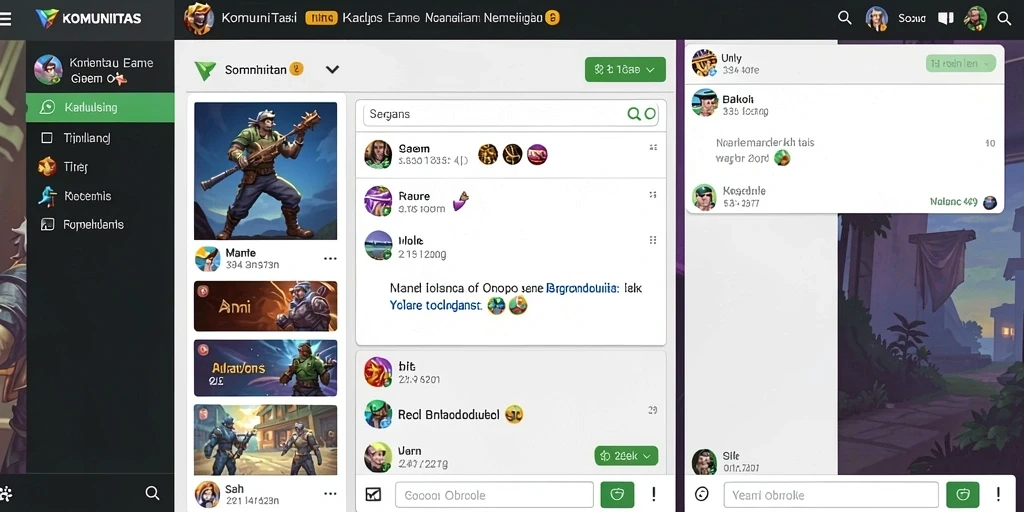Expand the chevron next to Somnhiitan

coord(332,69)
